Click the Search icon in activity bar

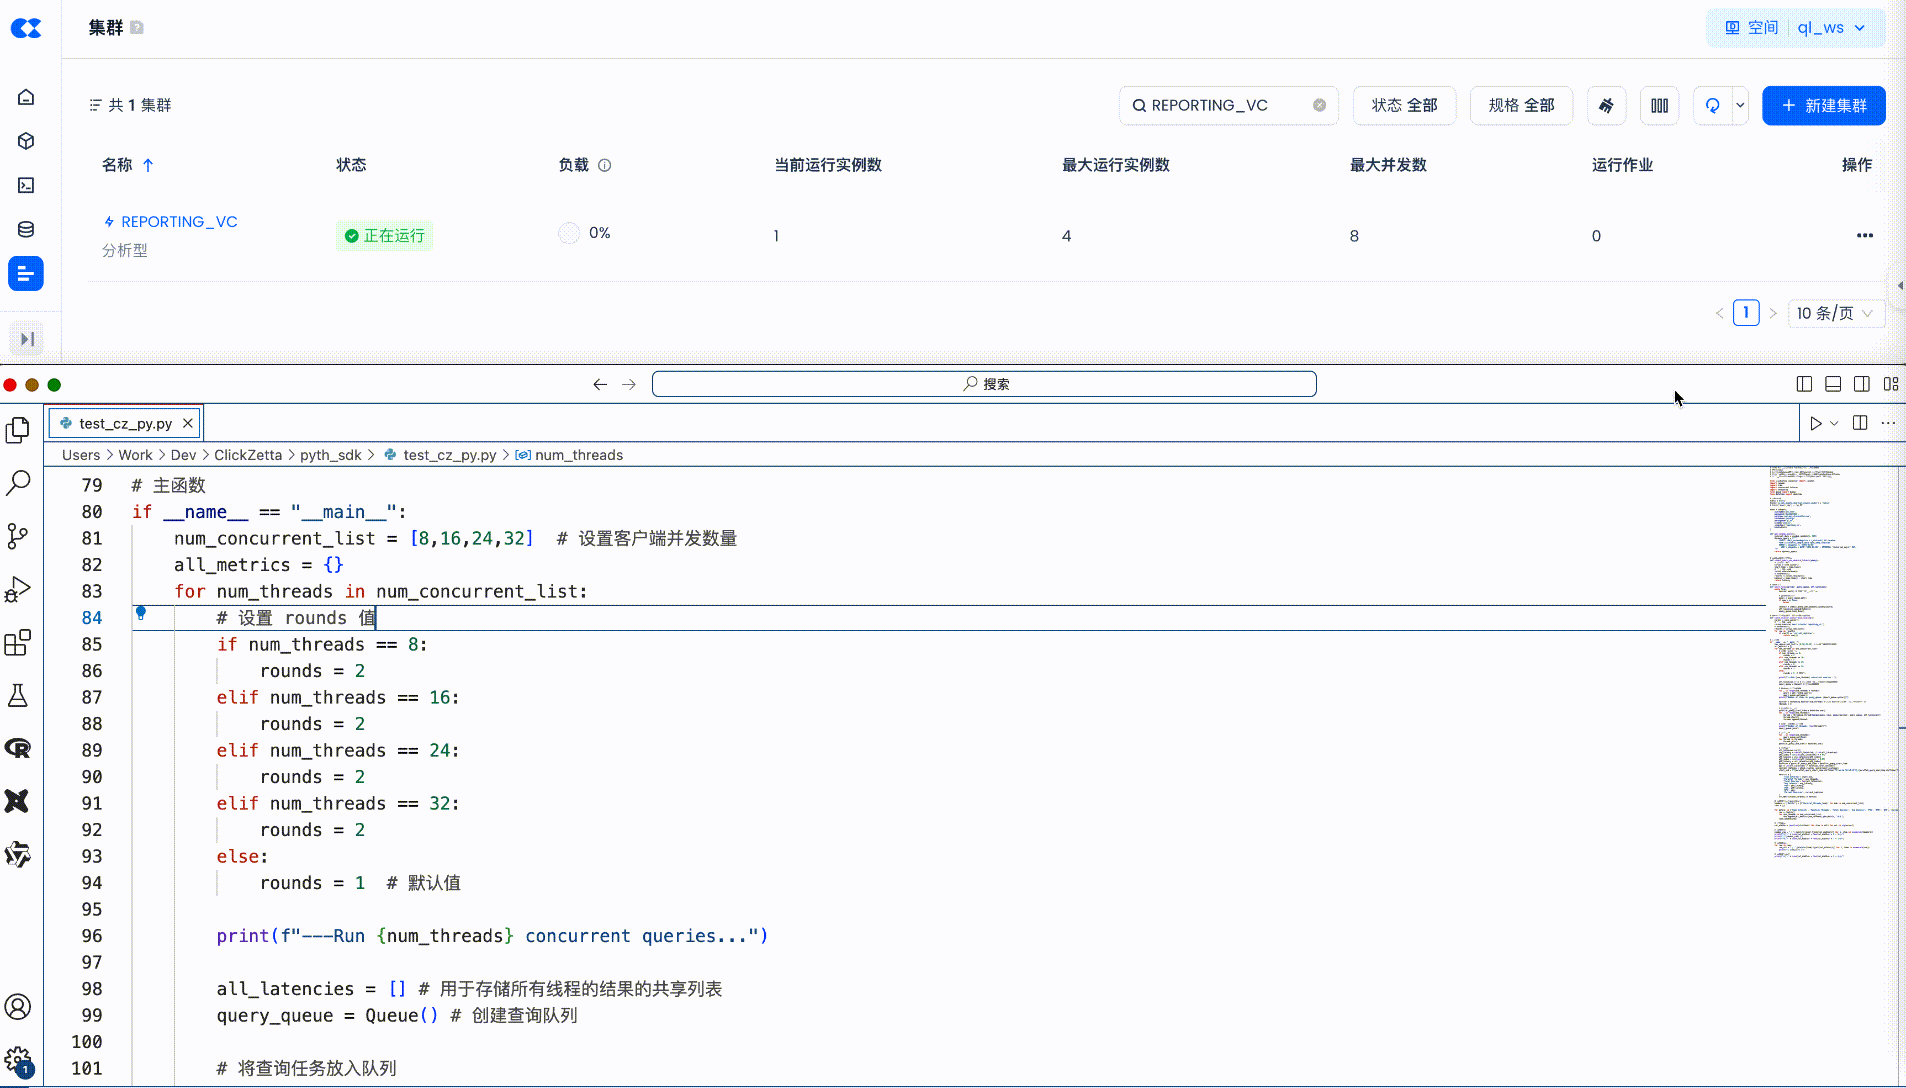click(18, 483)
